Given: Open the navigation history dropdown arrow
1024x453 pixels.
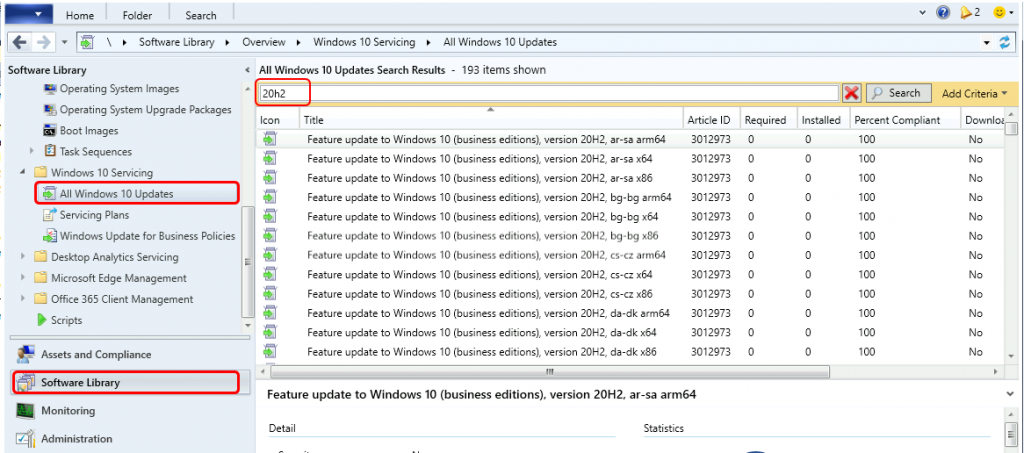Looking at the screenshot, I should point(64,42).
